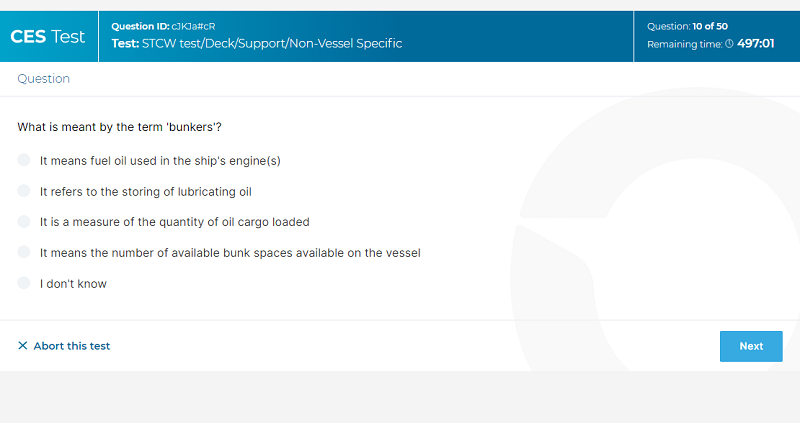
Task: Click answer text about bunk spaces on vessel
Action: [x=230, y=253]
